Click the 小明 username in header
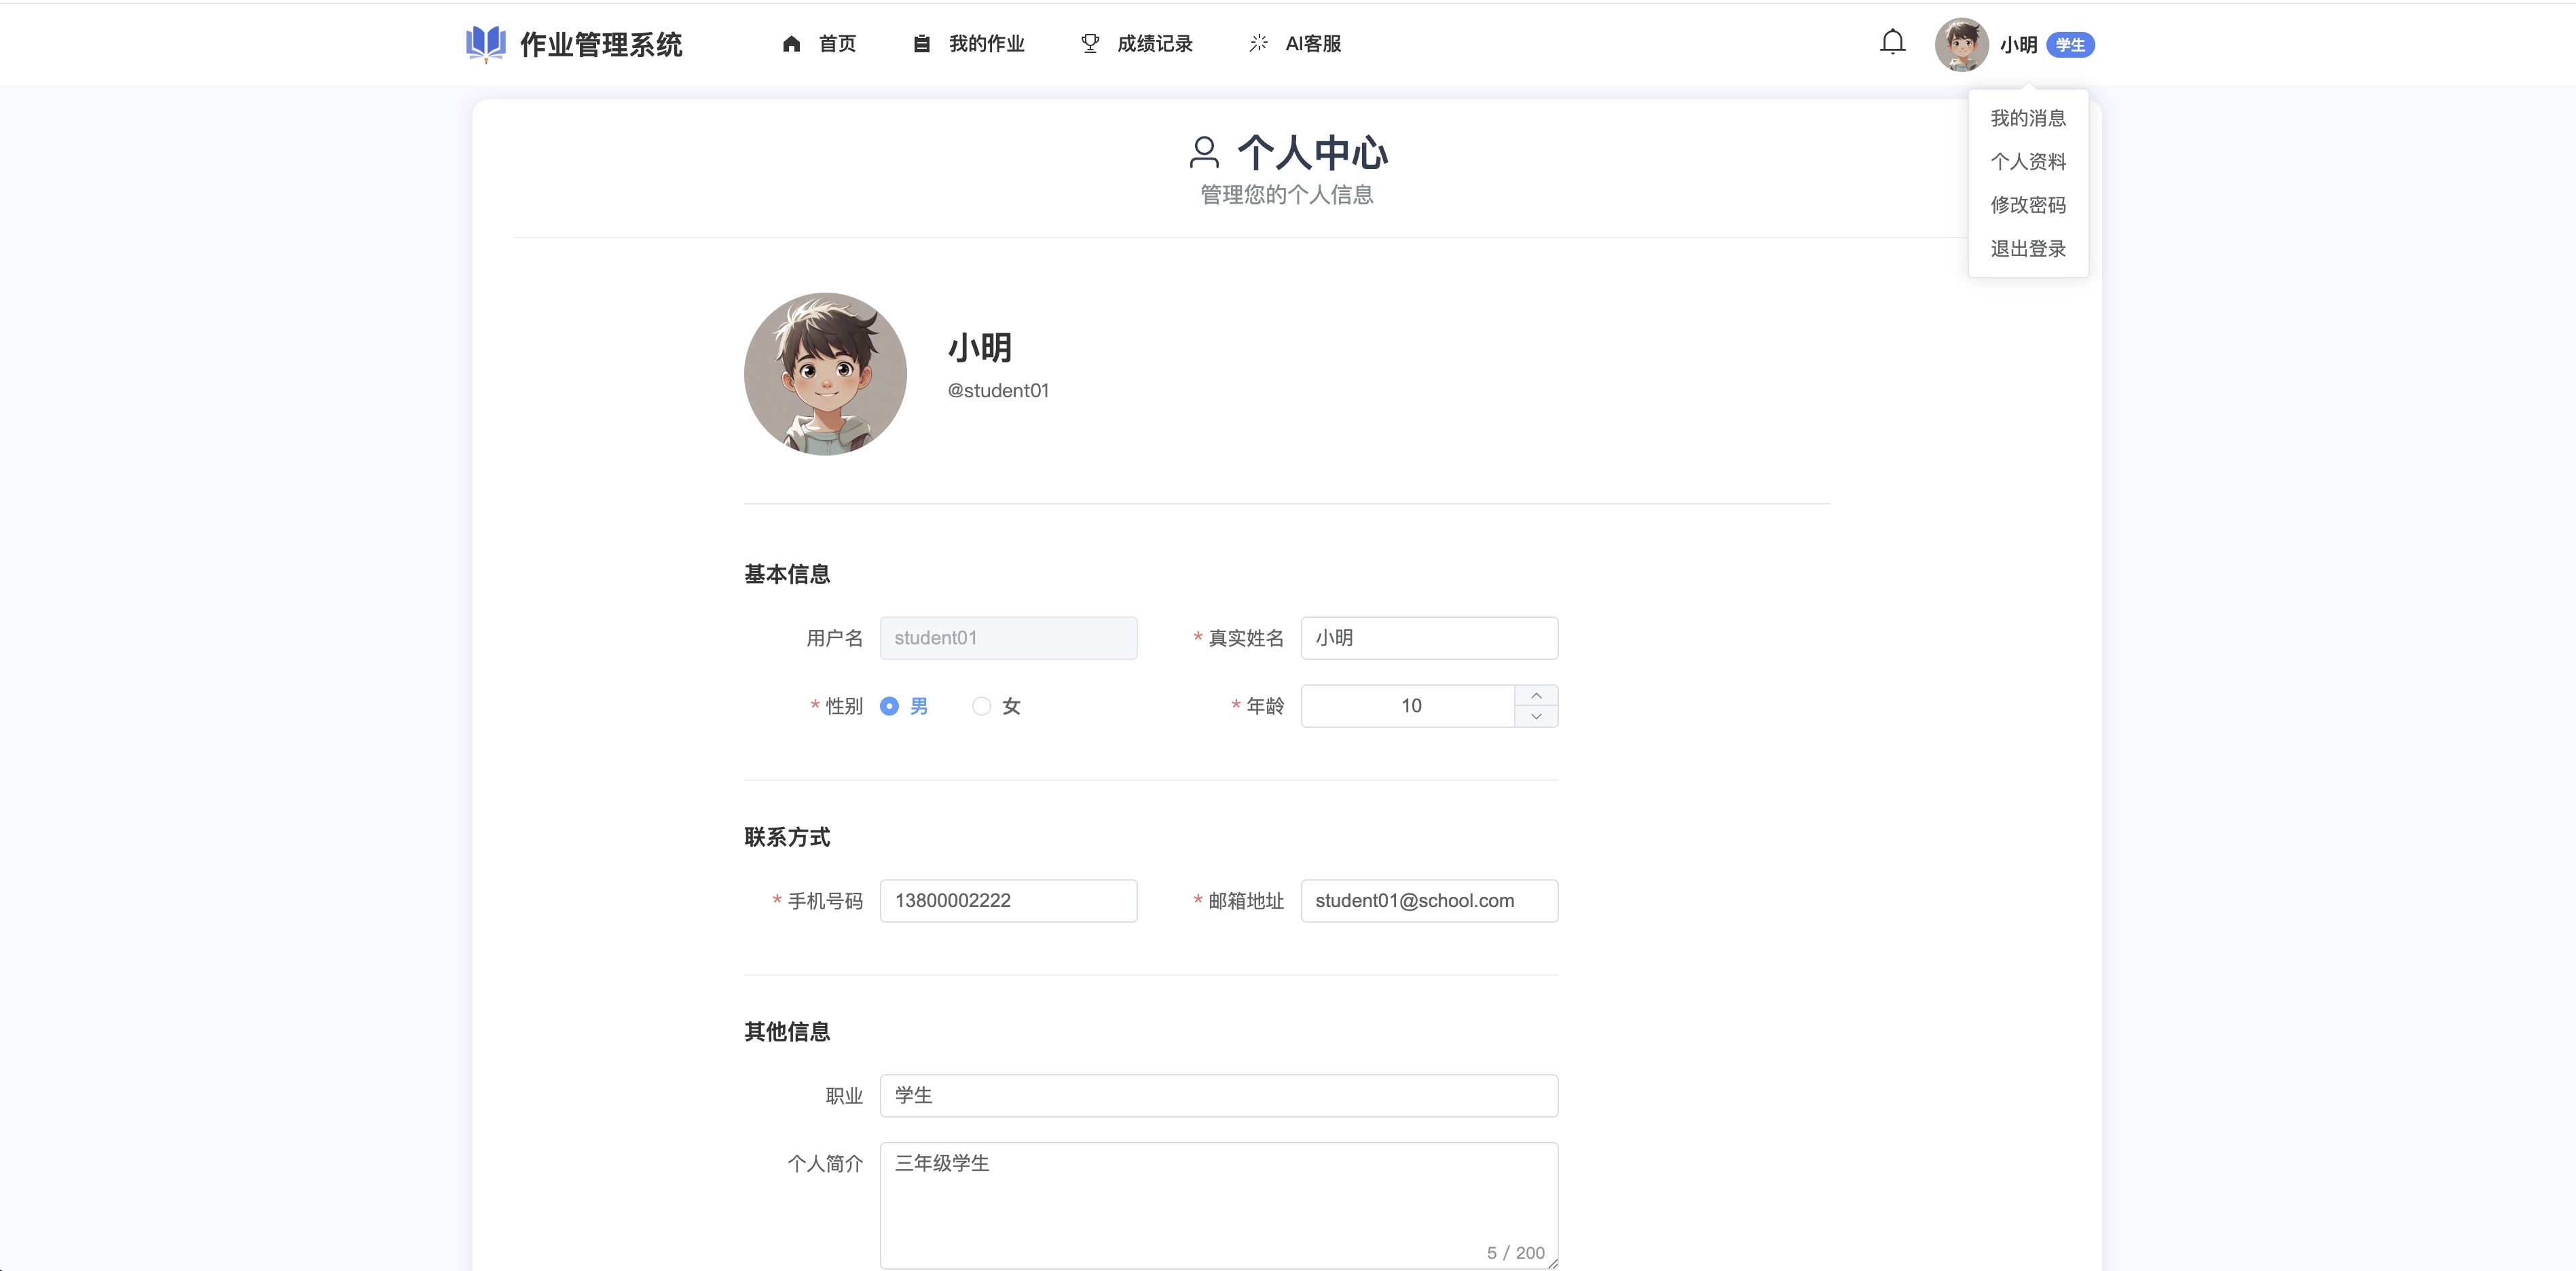This screenshot has width=2576, height=1271. tap(2018, 45)
